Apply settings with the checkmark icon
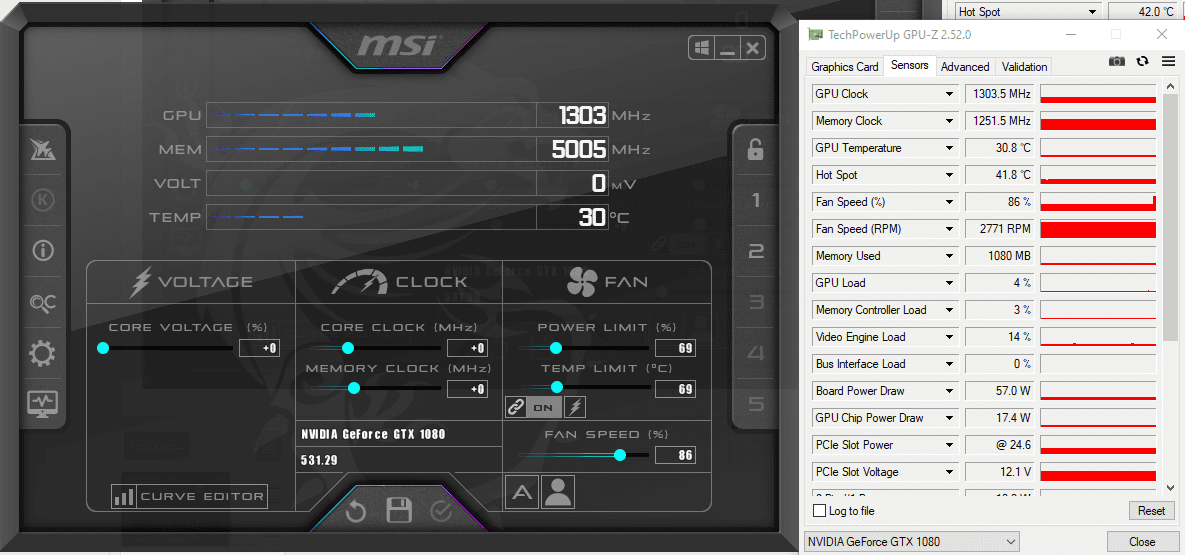 (x=441, y=512)
